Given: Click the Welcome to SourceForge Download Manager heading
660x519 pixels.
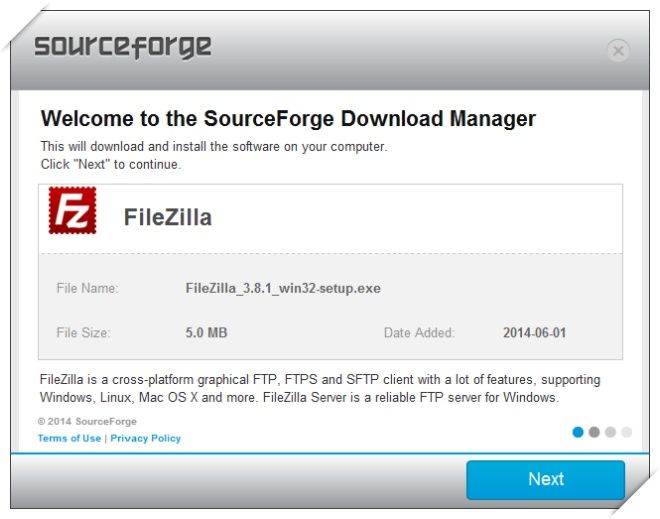Looking at the screenshot, I should [288, 118].
